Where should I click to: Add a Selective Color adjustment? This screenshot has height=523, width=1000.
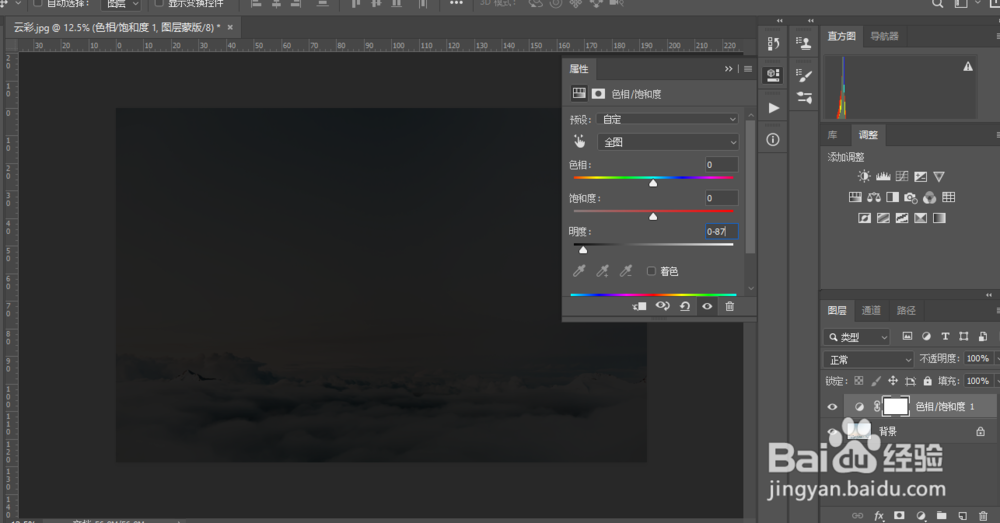pyautogui.click(x=920, y=218)
